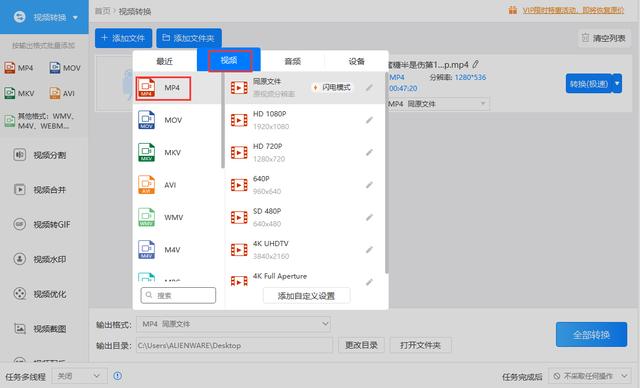Viewport: 640px width, 388px height.
Task: Click 添加自定义设置 button
Action: (306, 296)
